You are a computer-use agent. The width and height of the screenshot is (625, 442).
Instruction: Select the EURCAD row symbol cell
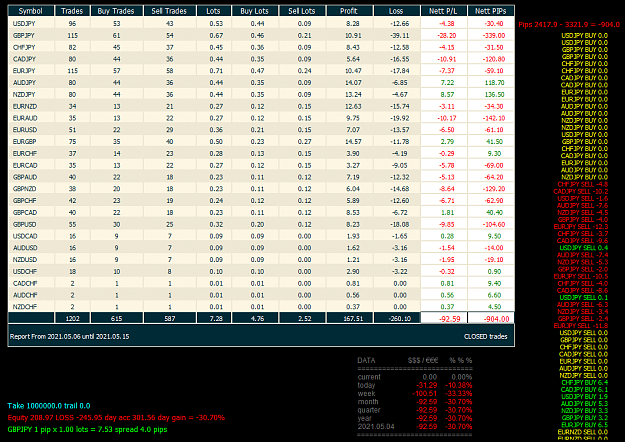point(31,165)
